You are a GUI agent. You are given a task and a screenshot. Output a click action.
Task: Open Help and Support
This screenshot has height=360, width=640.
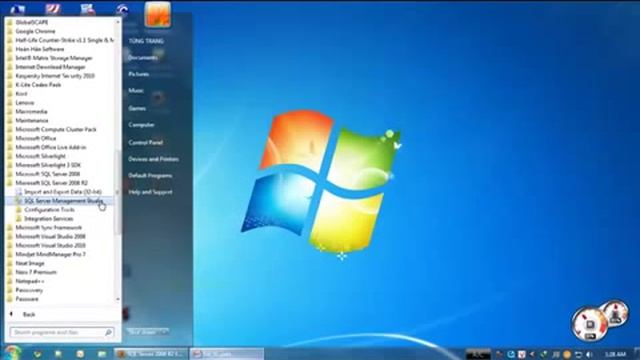(150, 192)
